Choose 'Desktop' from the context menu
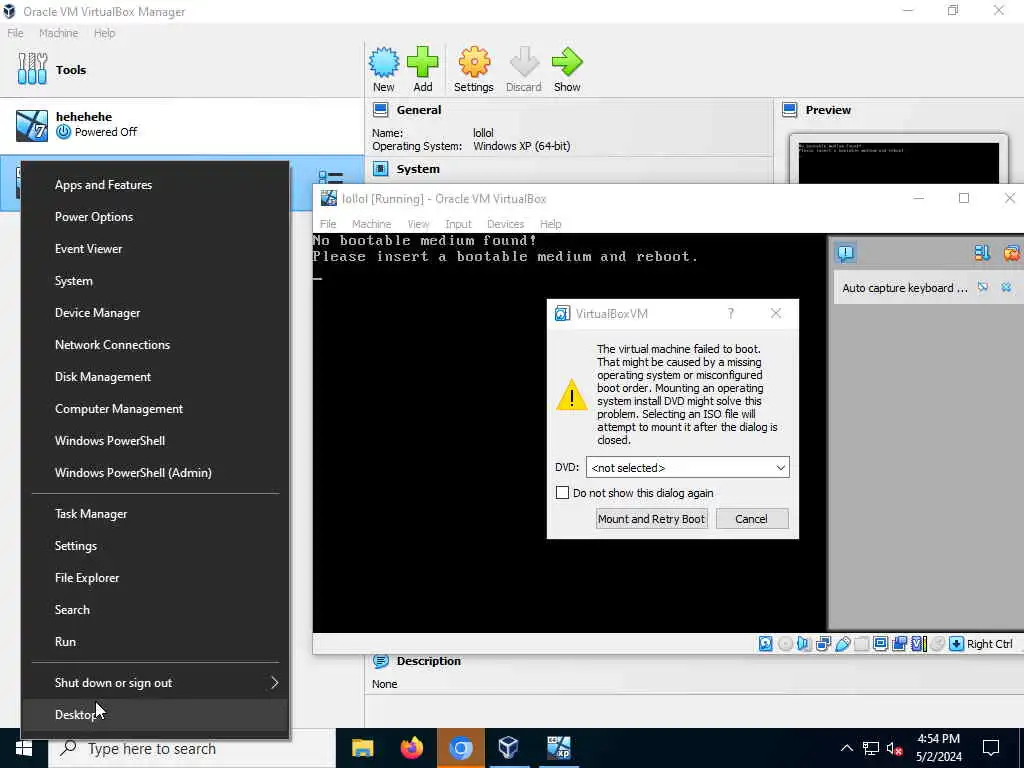 155,714
